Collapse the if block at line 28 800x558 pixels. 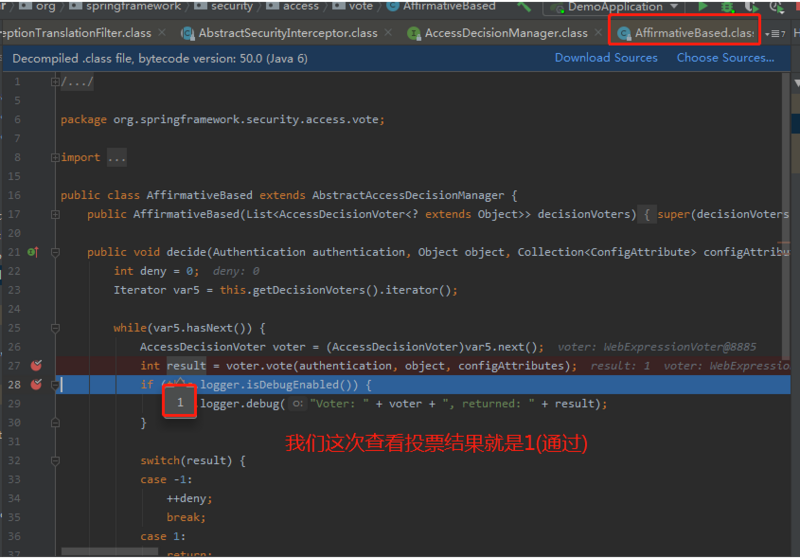(55, 385)
